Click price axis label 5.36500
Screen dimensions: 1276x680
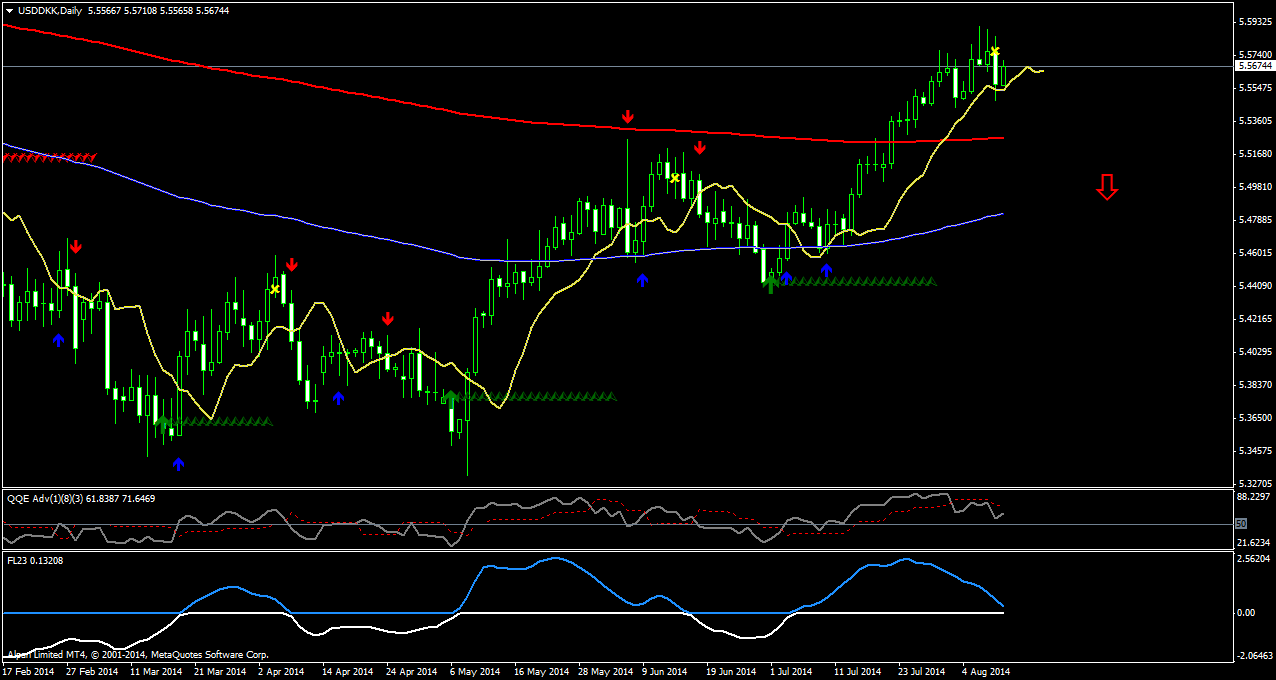point(1255,417)
